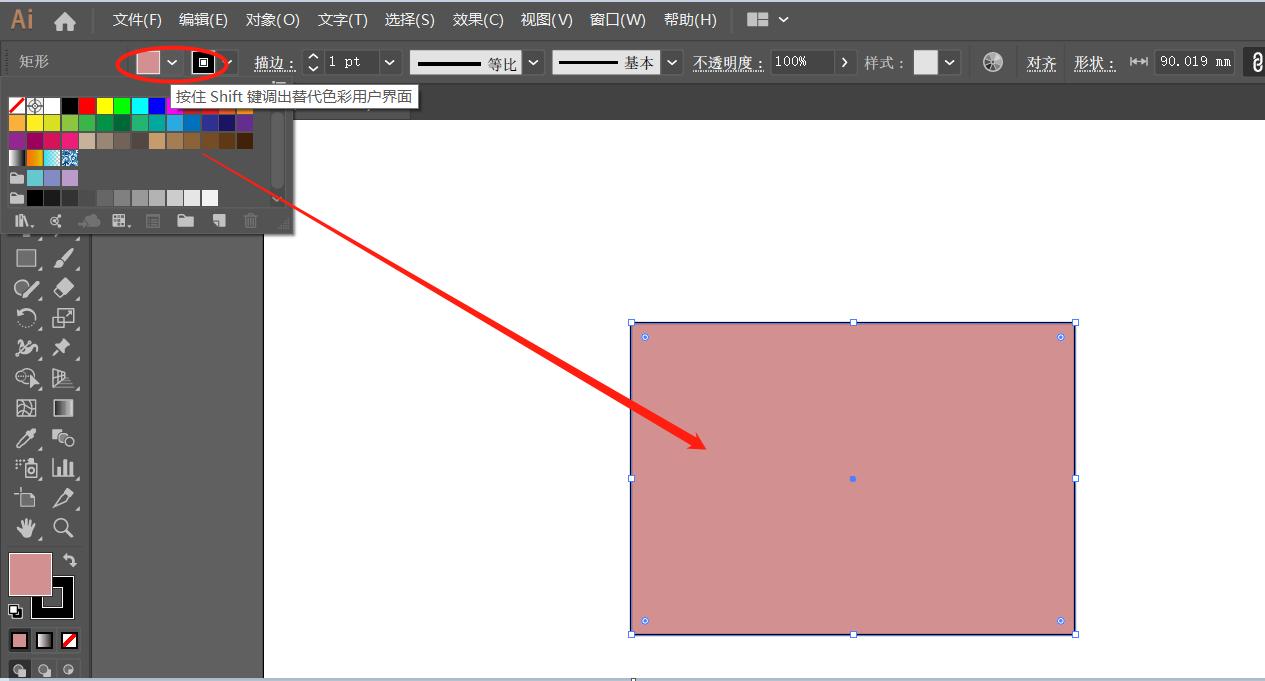Select the Scale tool
This screenshot has width=1265, height=681.
pos(63,318)
